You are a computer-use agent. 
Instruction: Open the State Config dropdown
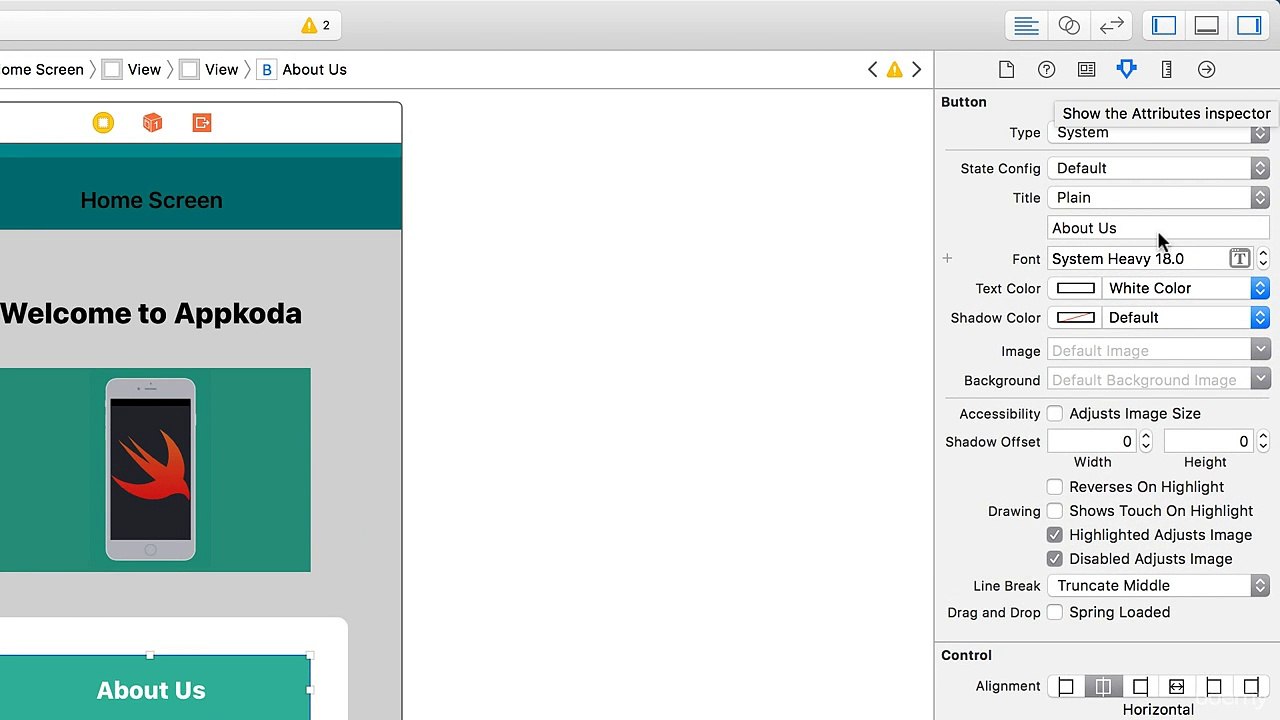pyautogui.click(x=1158, y=168)
